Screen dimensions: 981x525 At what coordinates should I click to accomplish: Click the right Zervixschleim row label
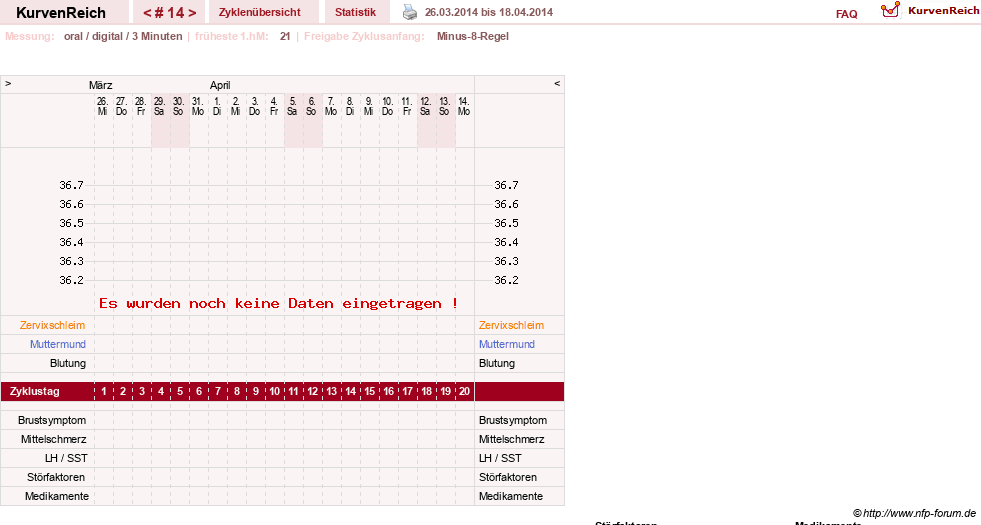point(511,325)
